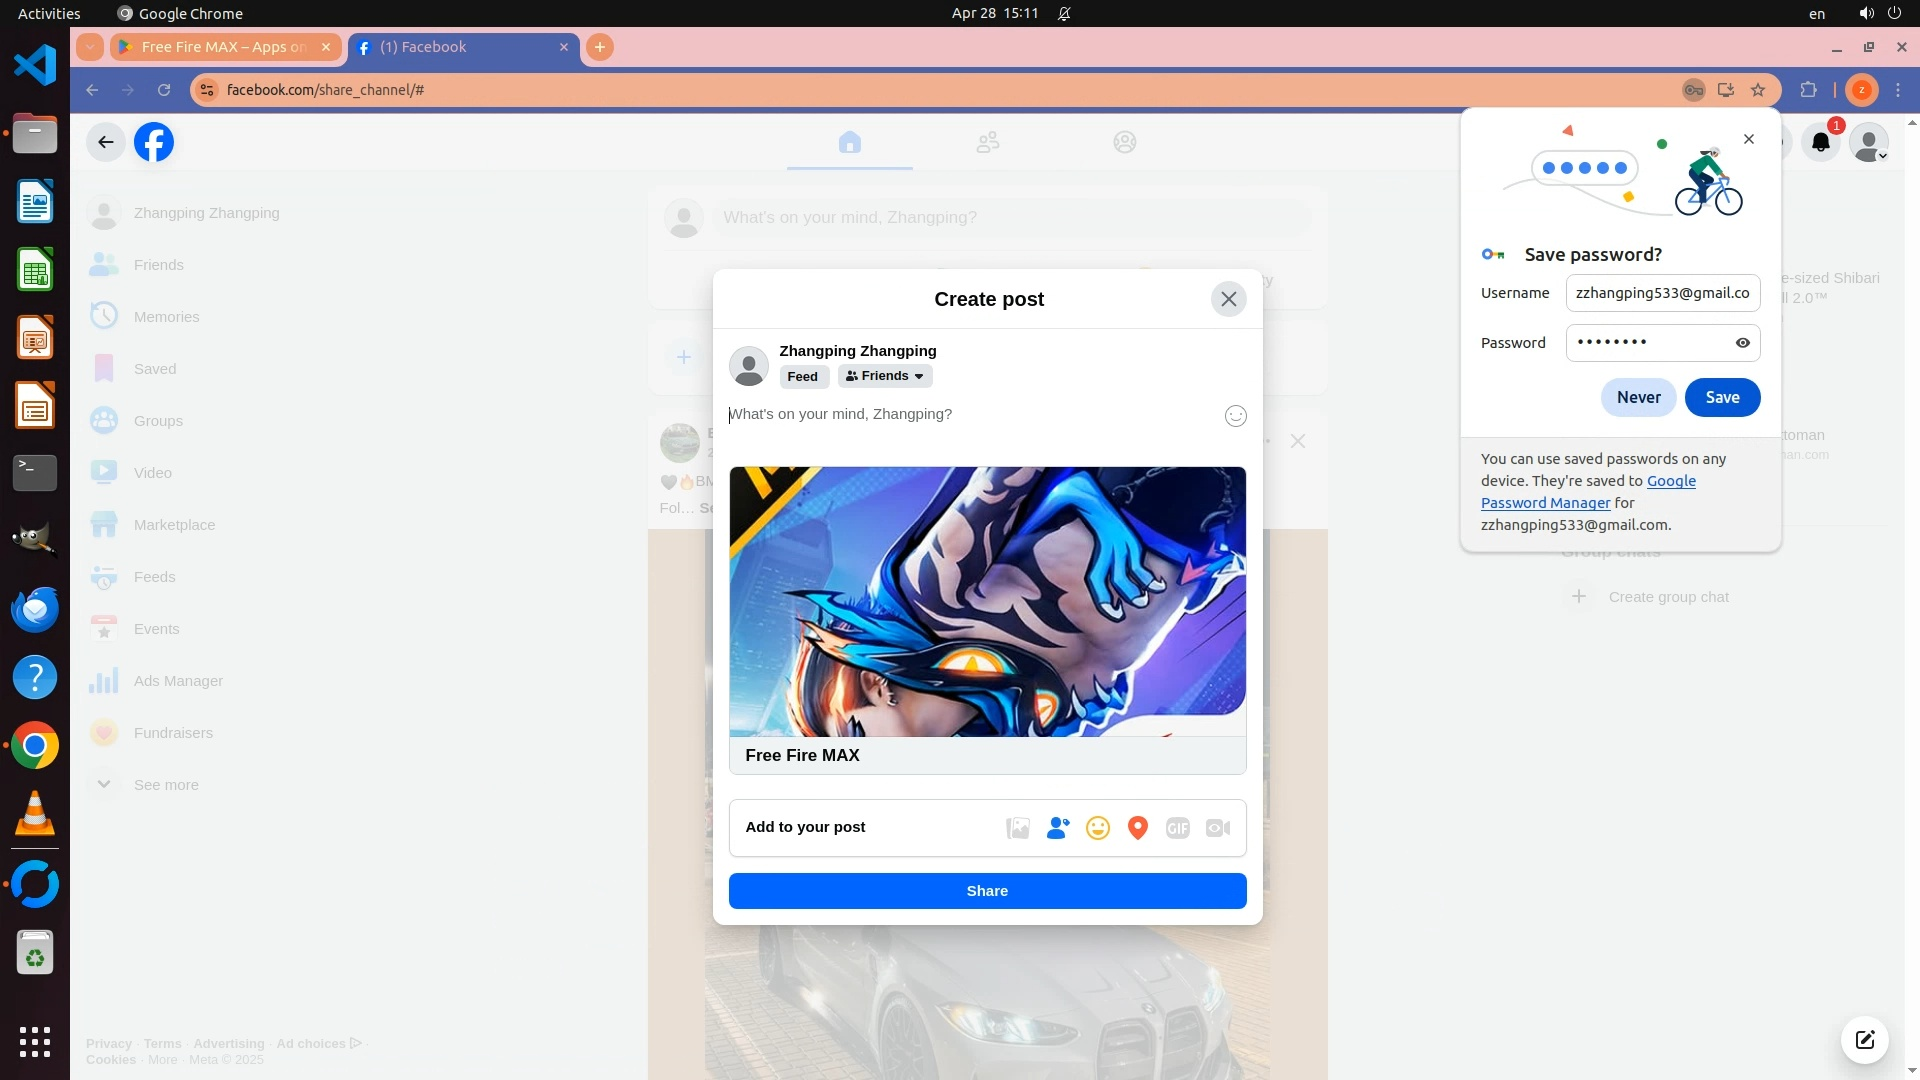Show password using the eye icon
The width and height of the screenshot is (1920, 1080).
point(1742,343)
